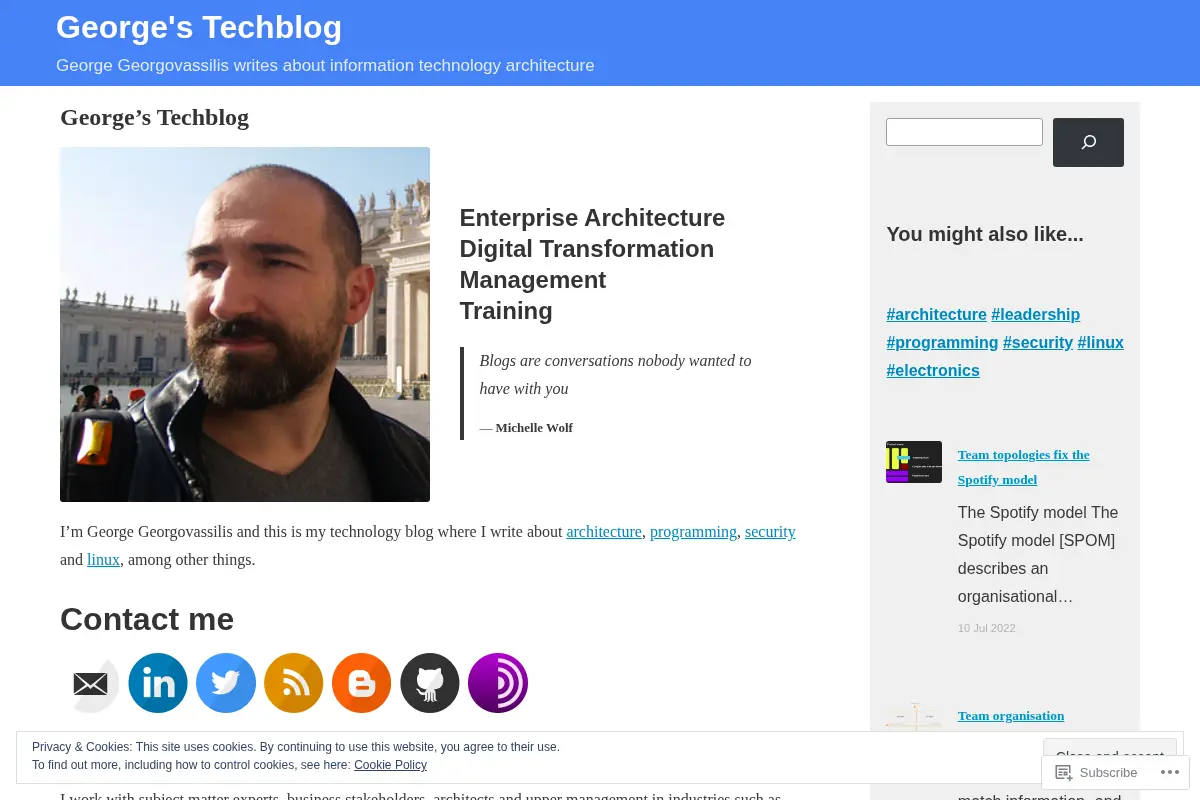Click the Spotify model post excerpt text
Viewport: 1200px width, 800px height.
coord(1038,554)
